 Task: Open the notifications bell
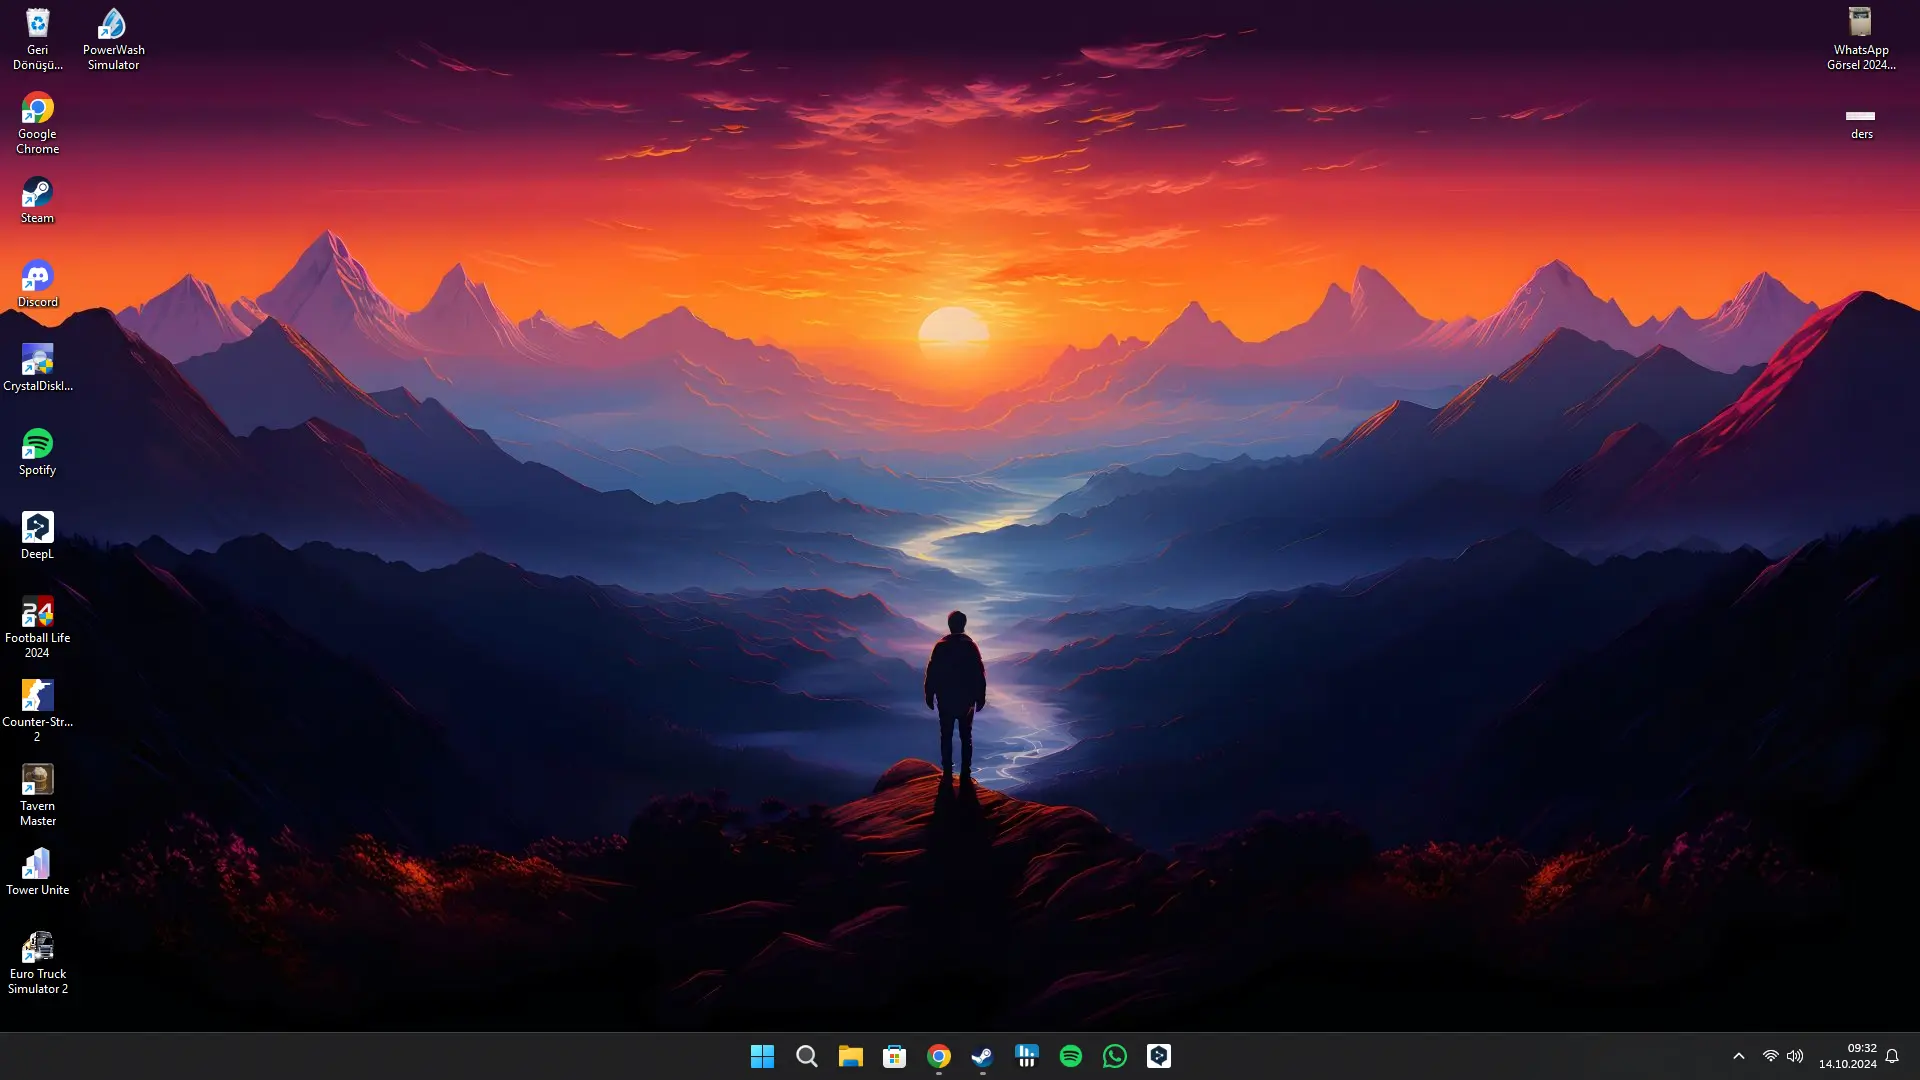(1892, 1056)
